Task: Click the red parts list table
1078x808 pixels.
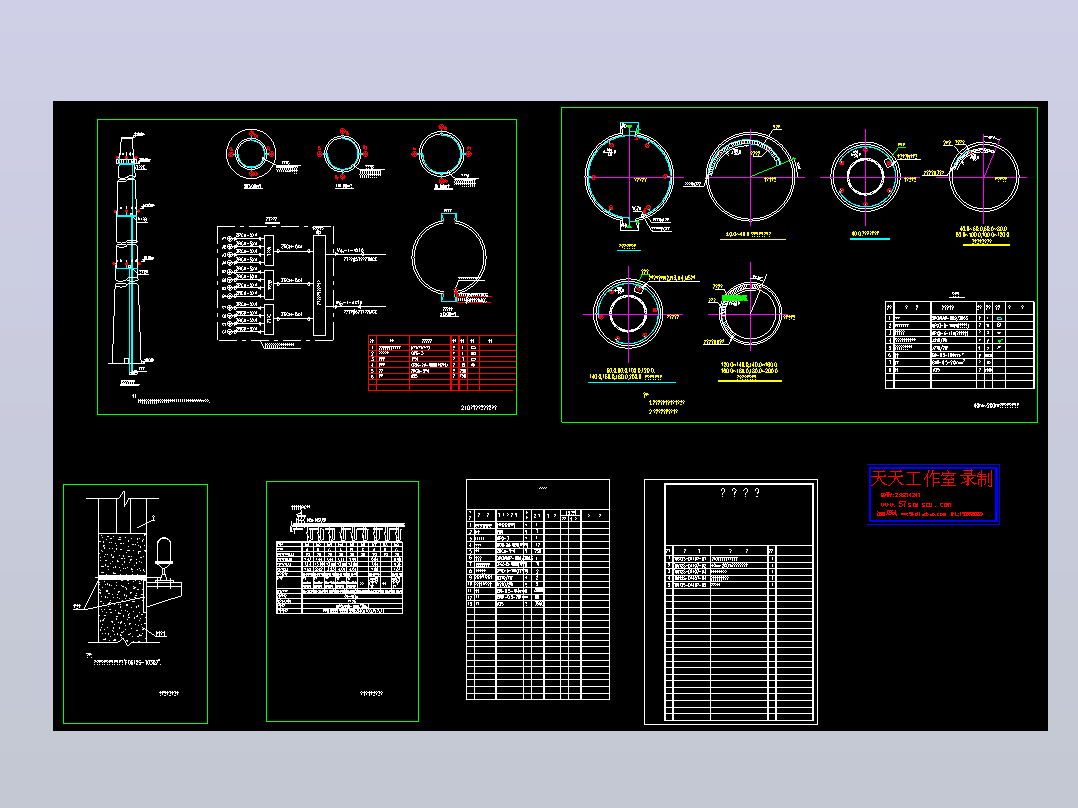Action: [442, 362]
